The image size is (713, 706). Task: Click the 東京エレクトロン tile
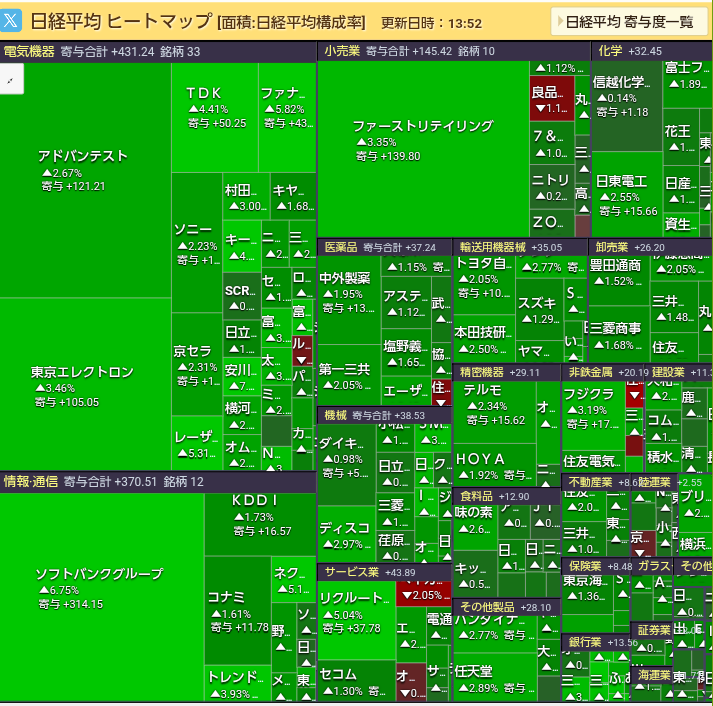coord(85,384)
